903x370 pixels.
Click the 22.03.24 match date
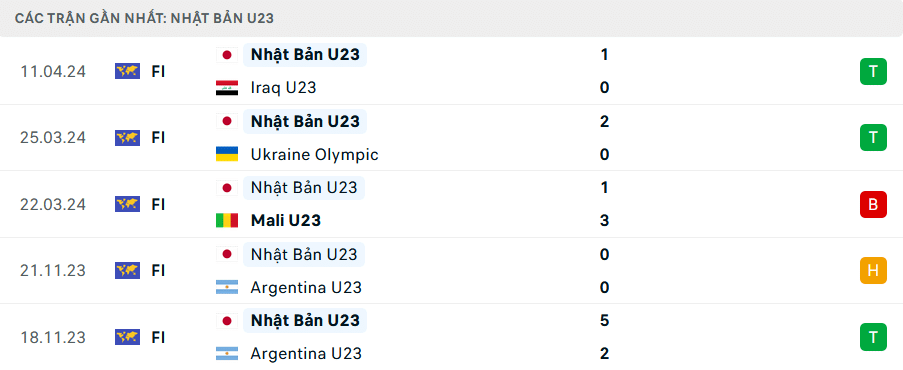point(53,205)
